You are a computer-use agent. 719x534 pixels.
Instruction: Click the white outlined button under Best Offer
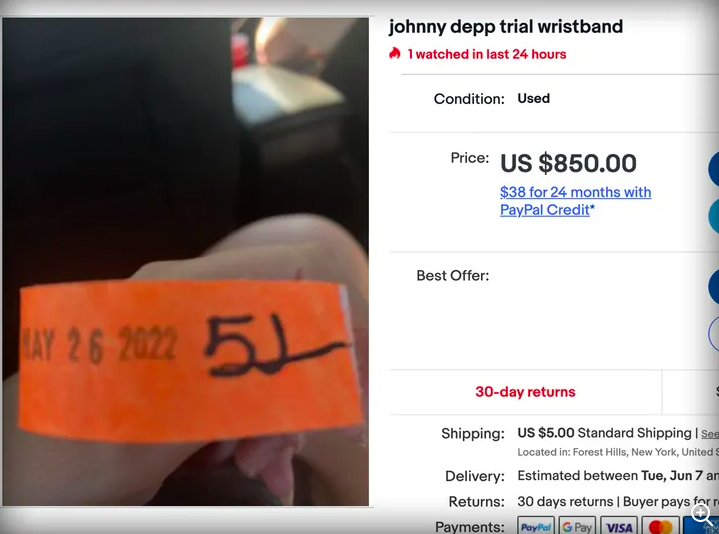714,334
